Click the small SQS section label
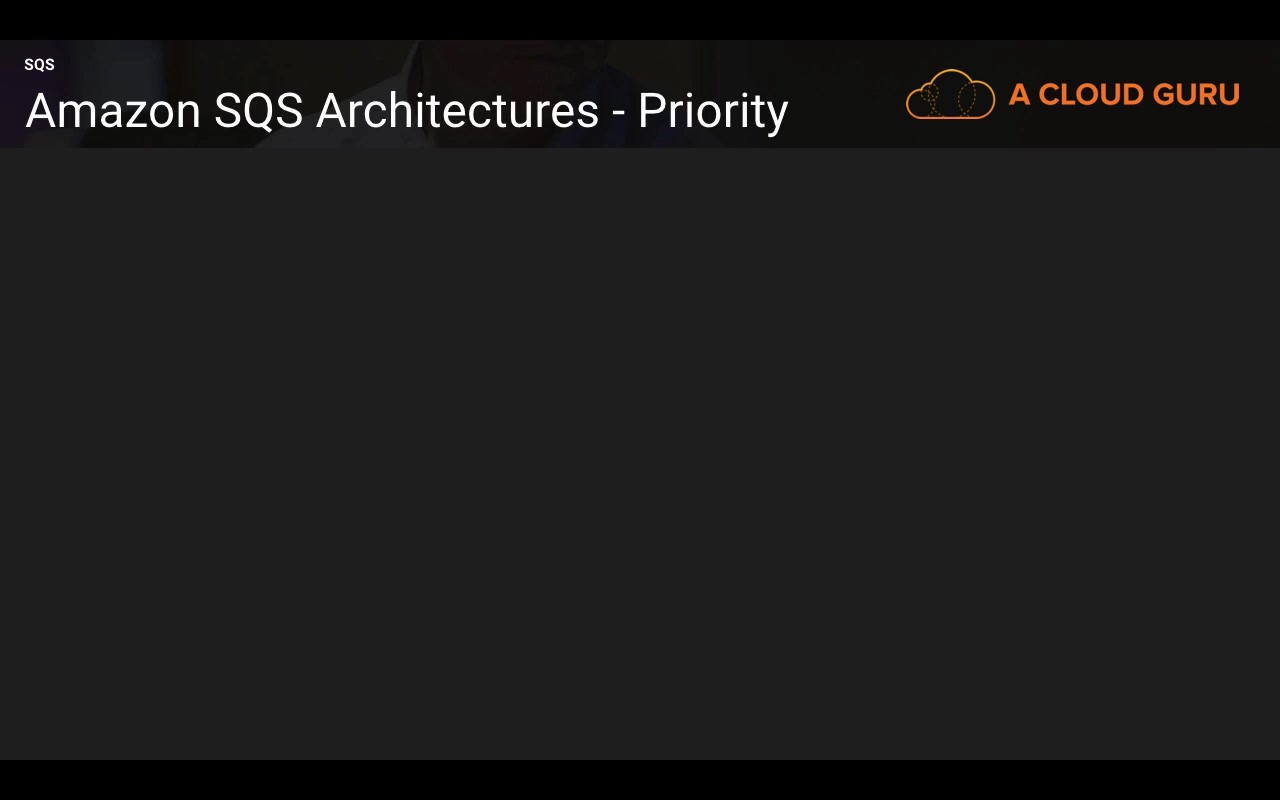 pos(39,65)
